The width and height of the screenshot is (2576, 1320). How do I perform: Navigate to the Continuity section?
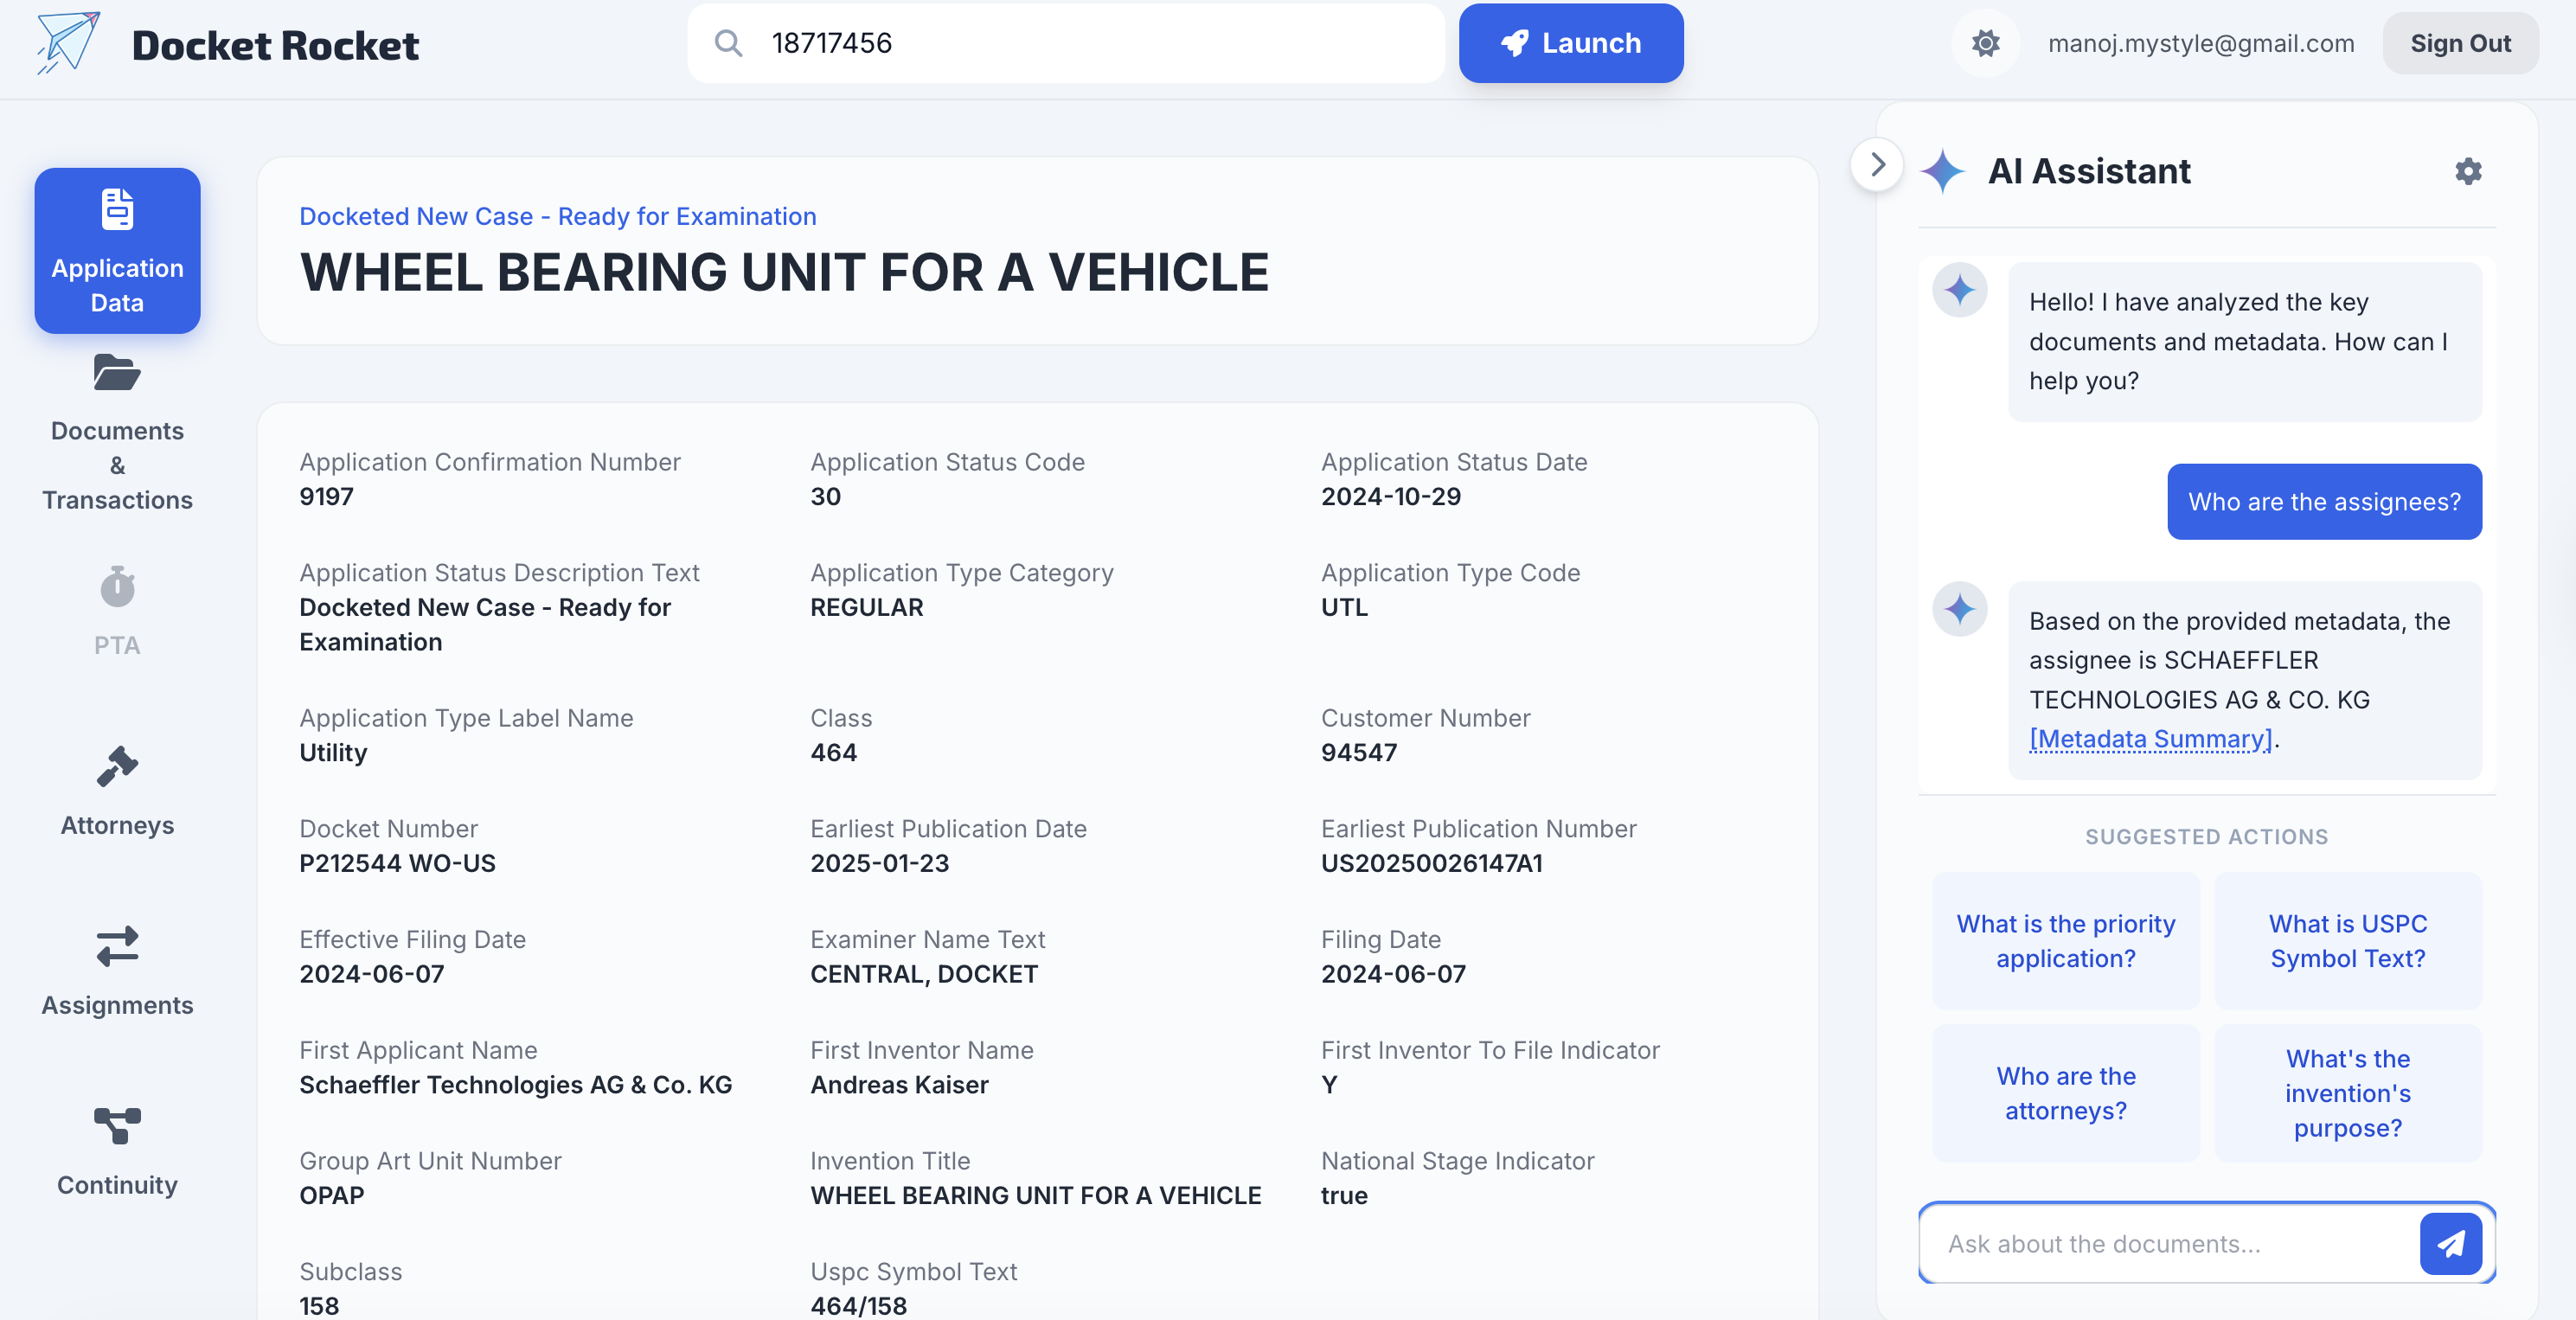[117, 1151]
